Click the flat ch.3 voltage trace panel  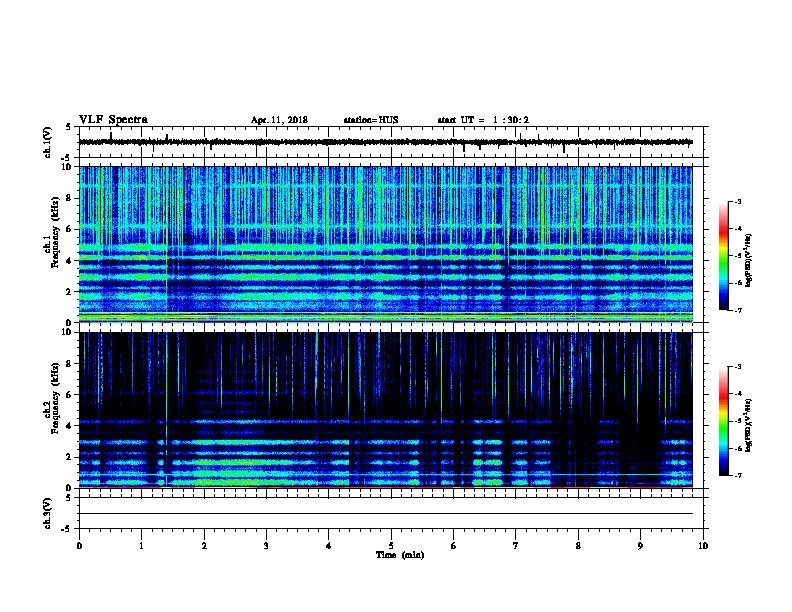(x=391, y=513)
